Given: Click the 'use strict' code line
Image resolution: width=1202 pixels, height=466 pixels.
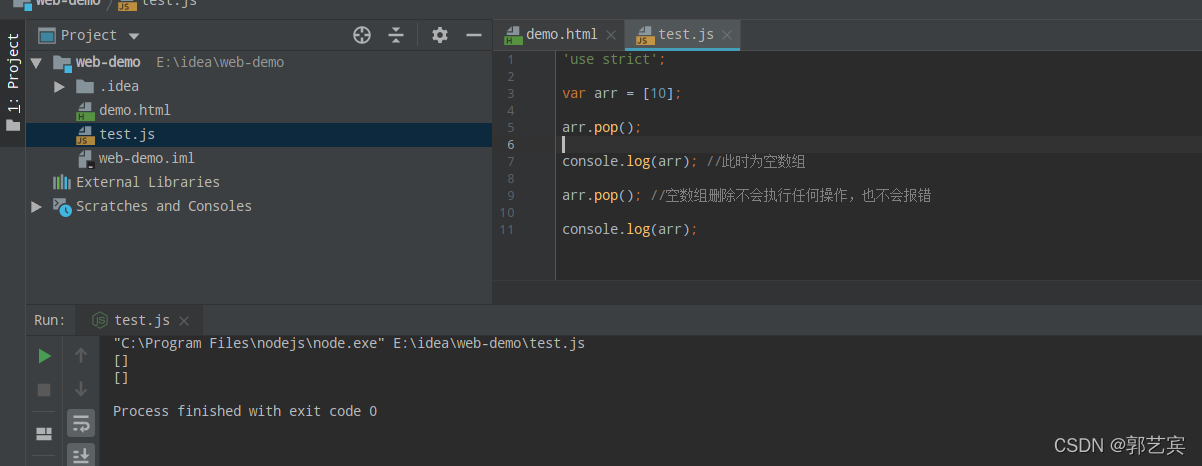Looking at the screenshot, I should pos(613,59).
